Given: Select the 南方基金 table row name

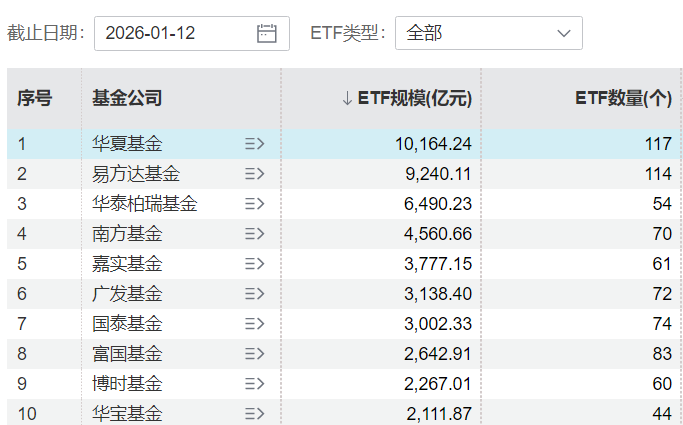Looking at the screenshot, I should pos(127,234).
